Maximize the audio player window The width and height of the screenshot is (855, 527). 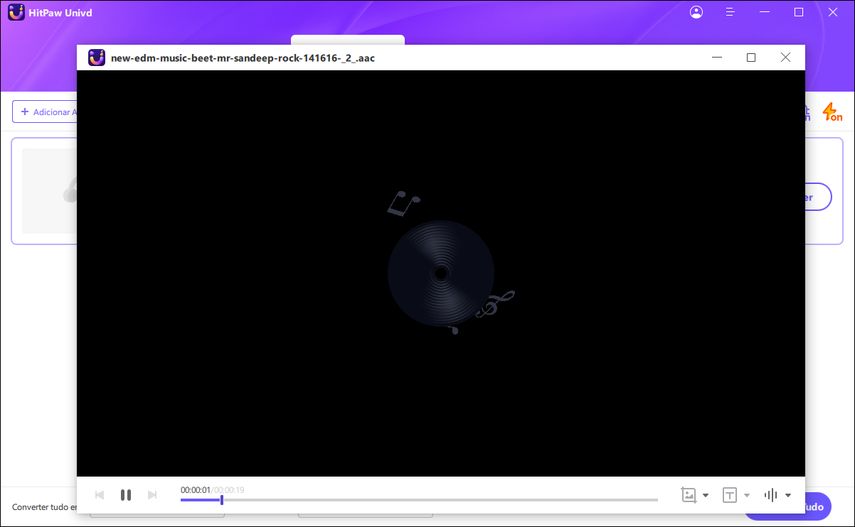tap(751, 57)
